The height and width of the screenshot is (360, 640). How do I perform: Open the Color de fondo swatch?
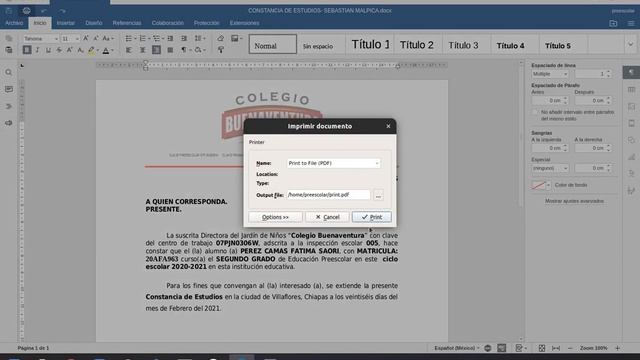click(x=541, y=185)
